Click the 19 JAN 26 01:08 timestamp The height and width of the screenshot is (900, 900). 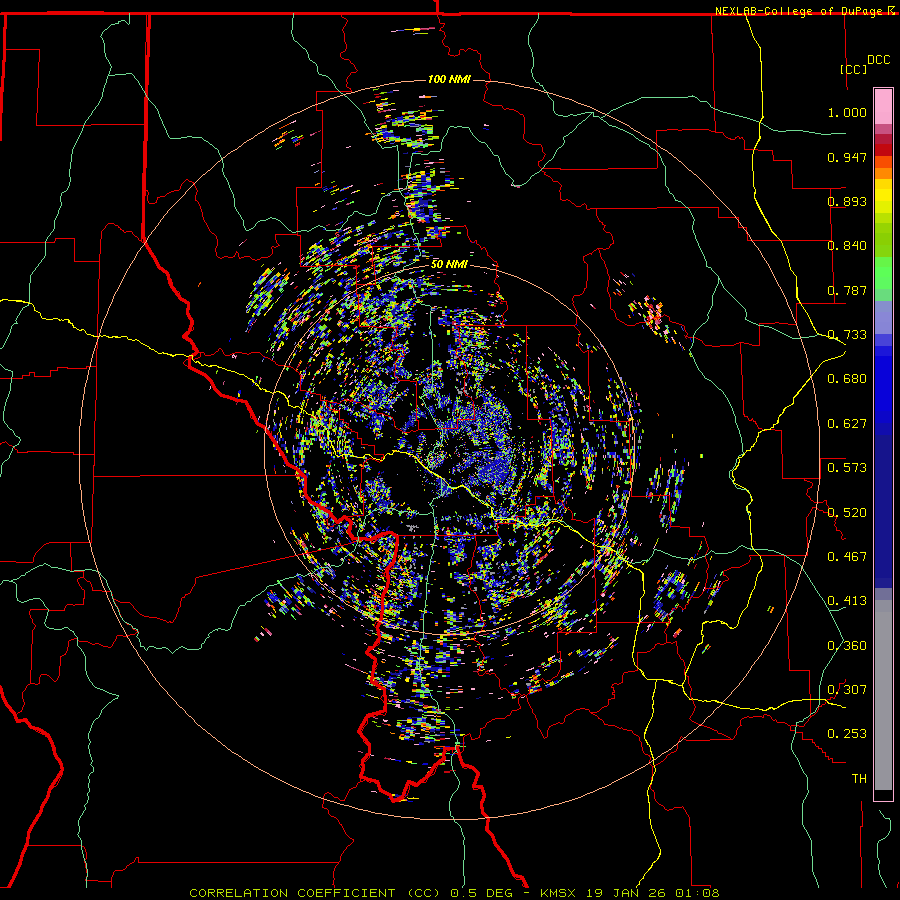click(655, 893)
